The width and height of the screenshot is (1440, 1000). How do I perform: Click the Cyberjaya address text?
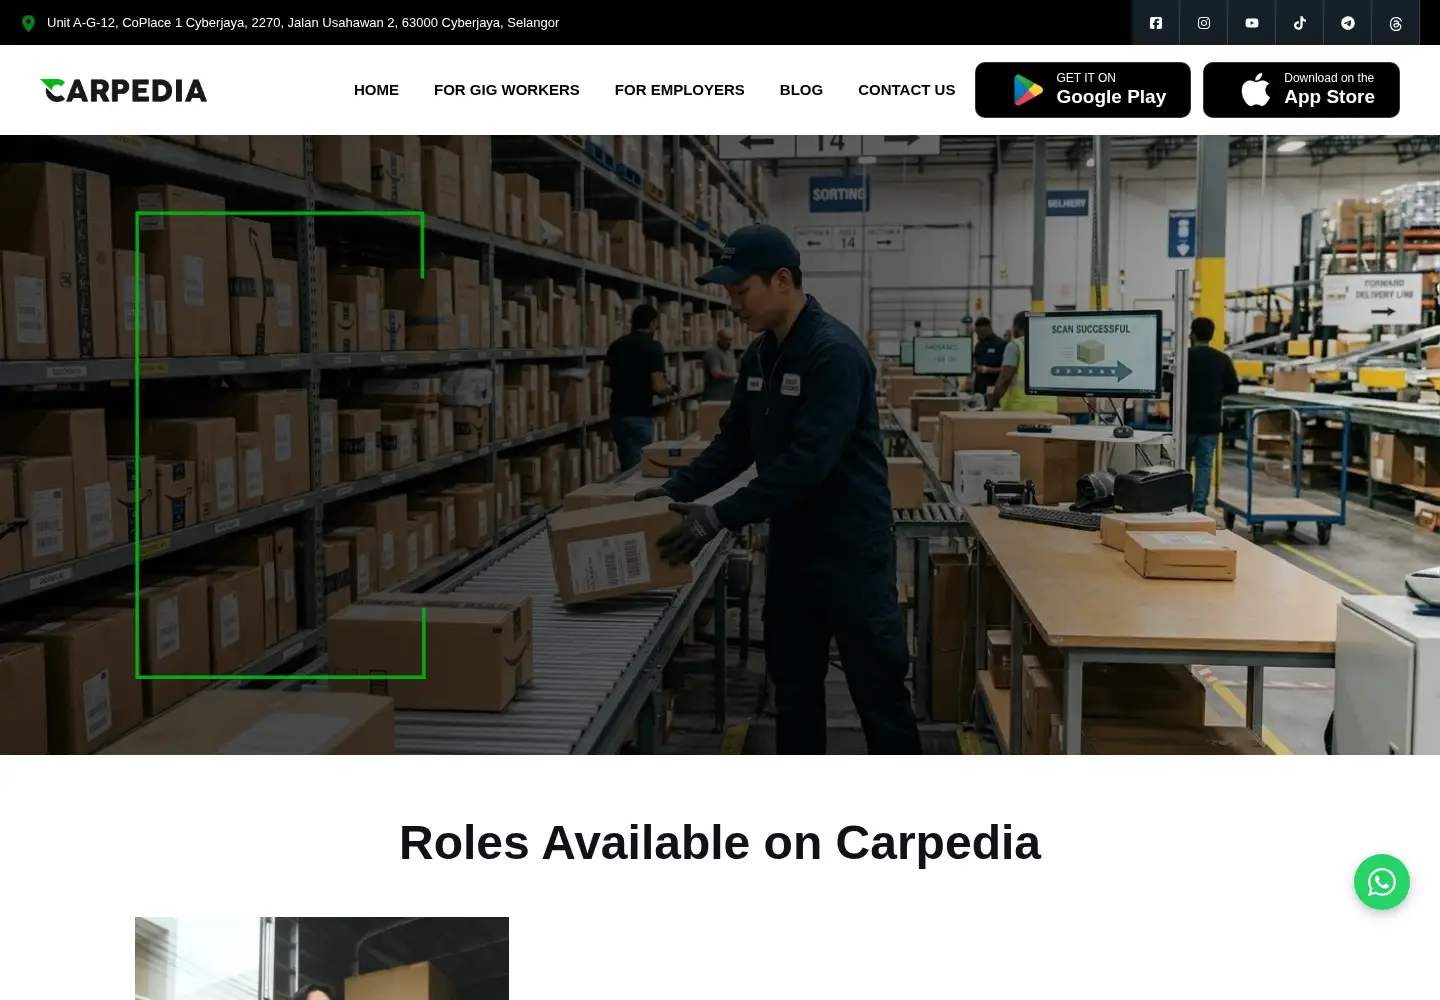click(x=303, y=23)
